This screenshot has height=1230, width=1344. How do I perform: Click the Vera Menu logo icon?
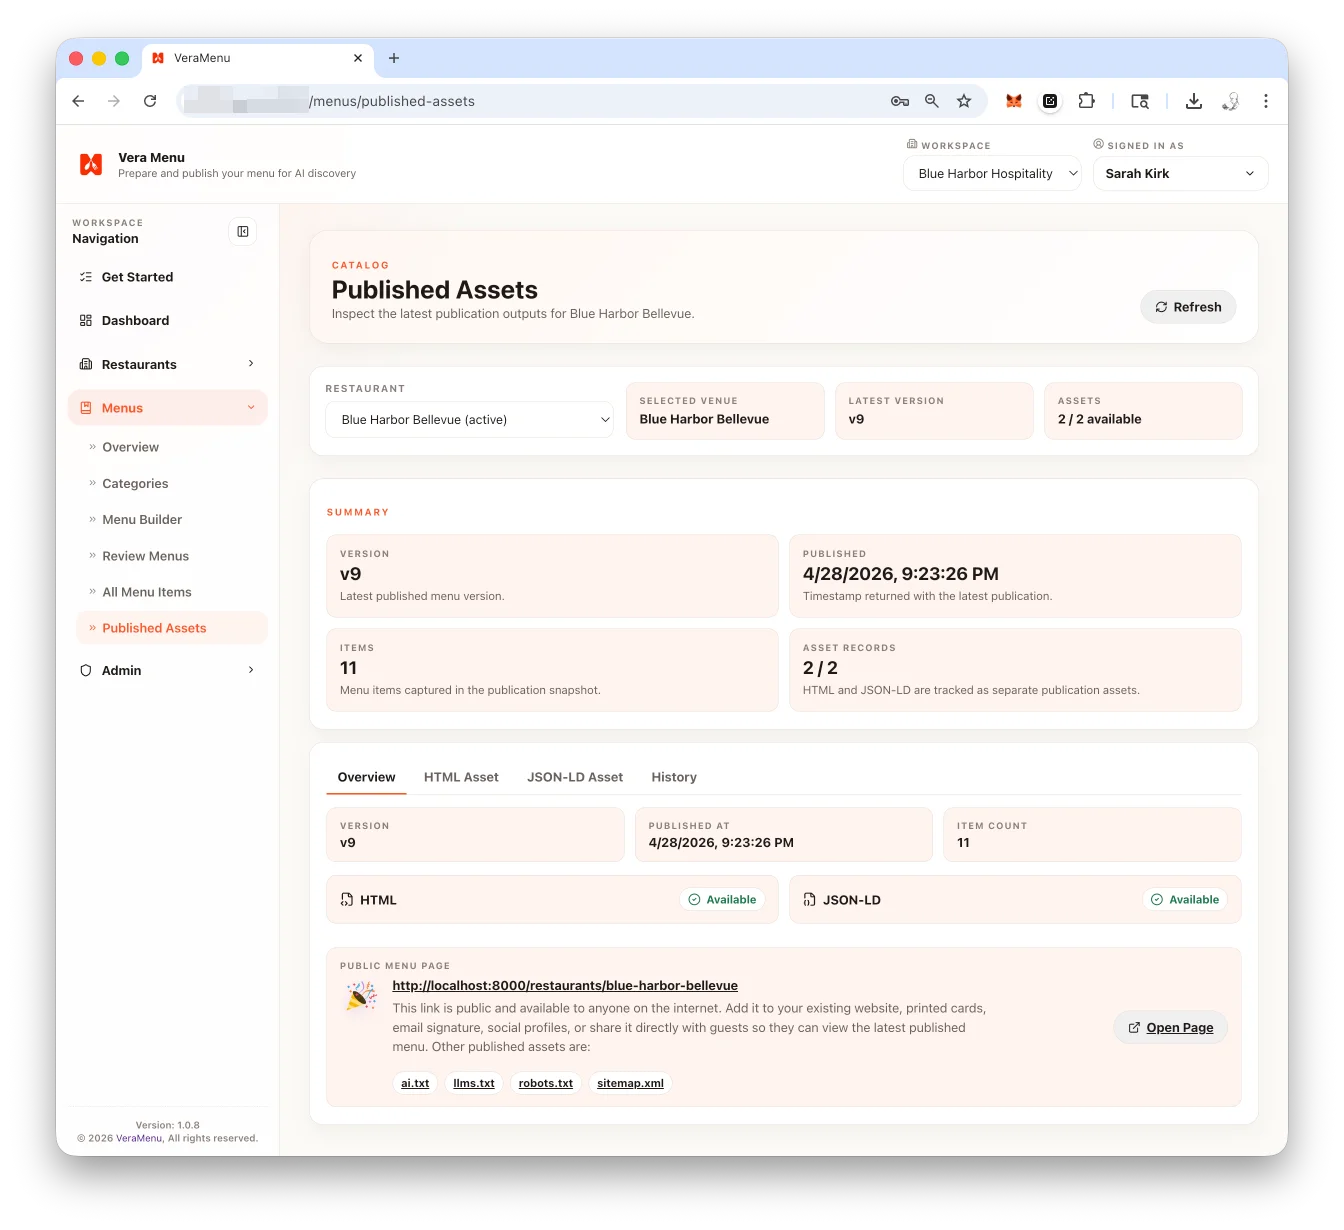pyautogui.click(x=91, y=165)
